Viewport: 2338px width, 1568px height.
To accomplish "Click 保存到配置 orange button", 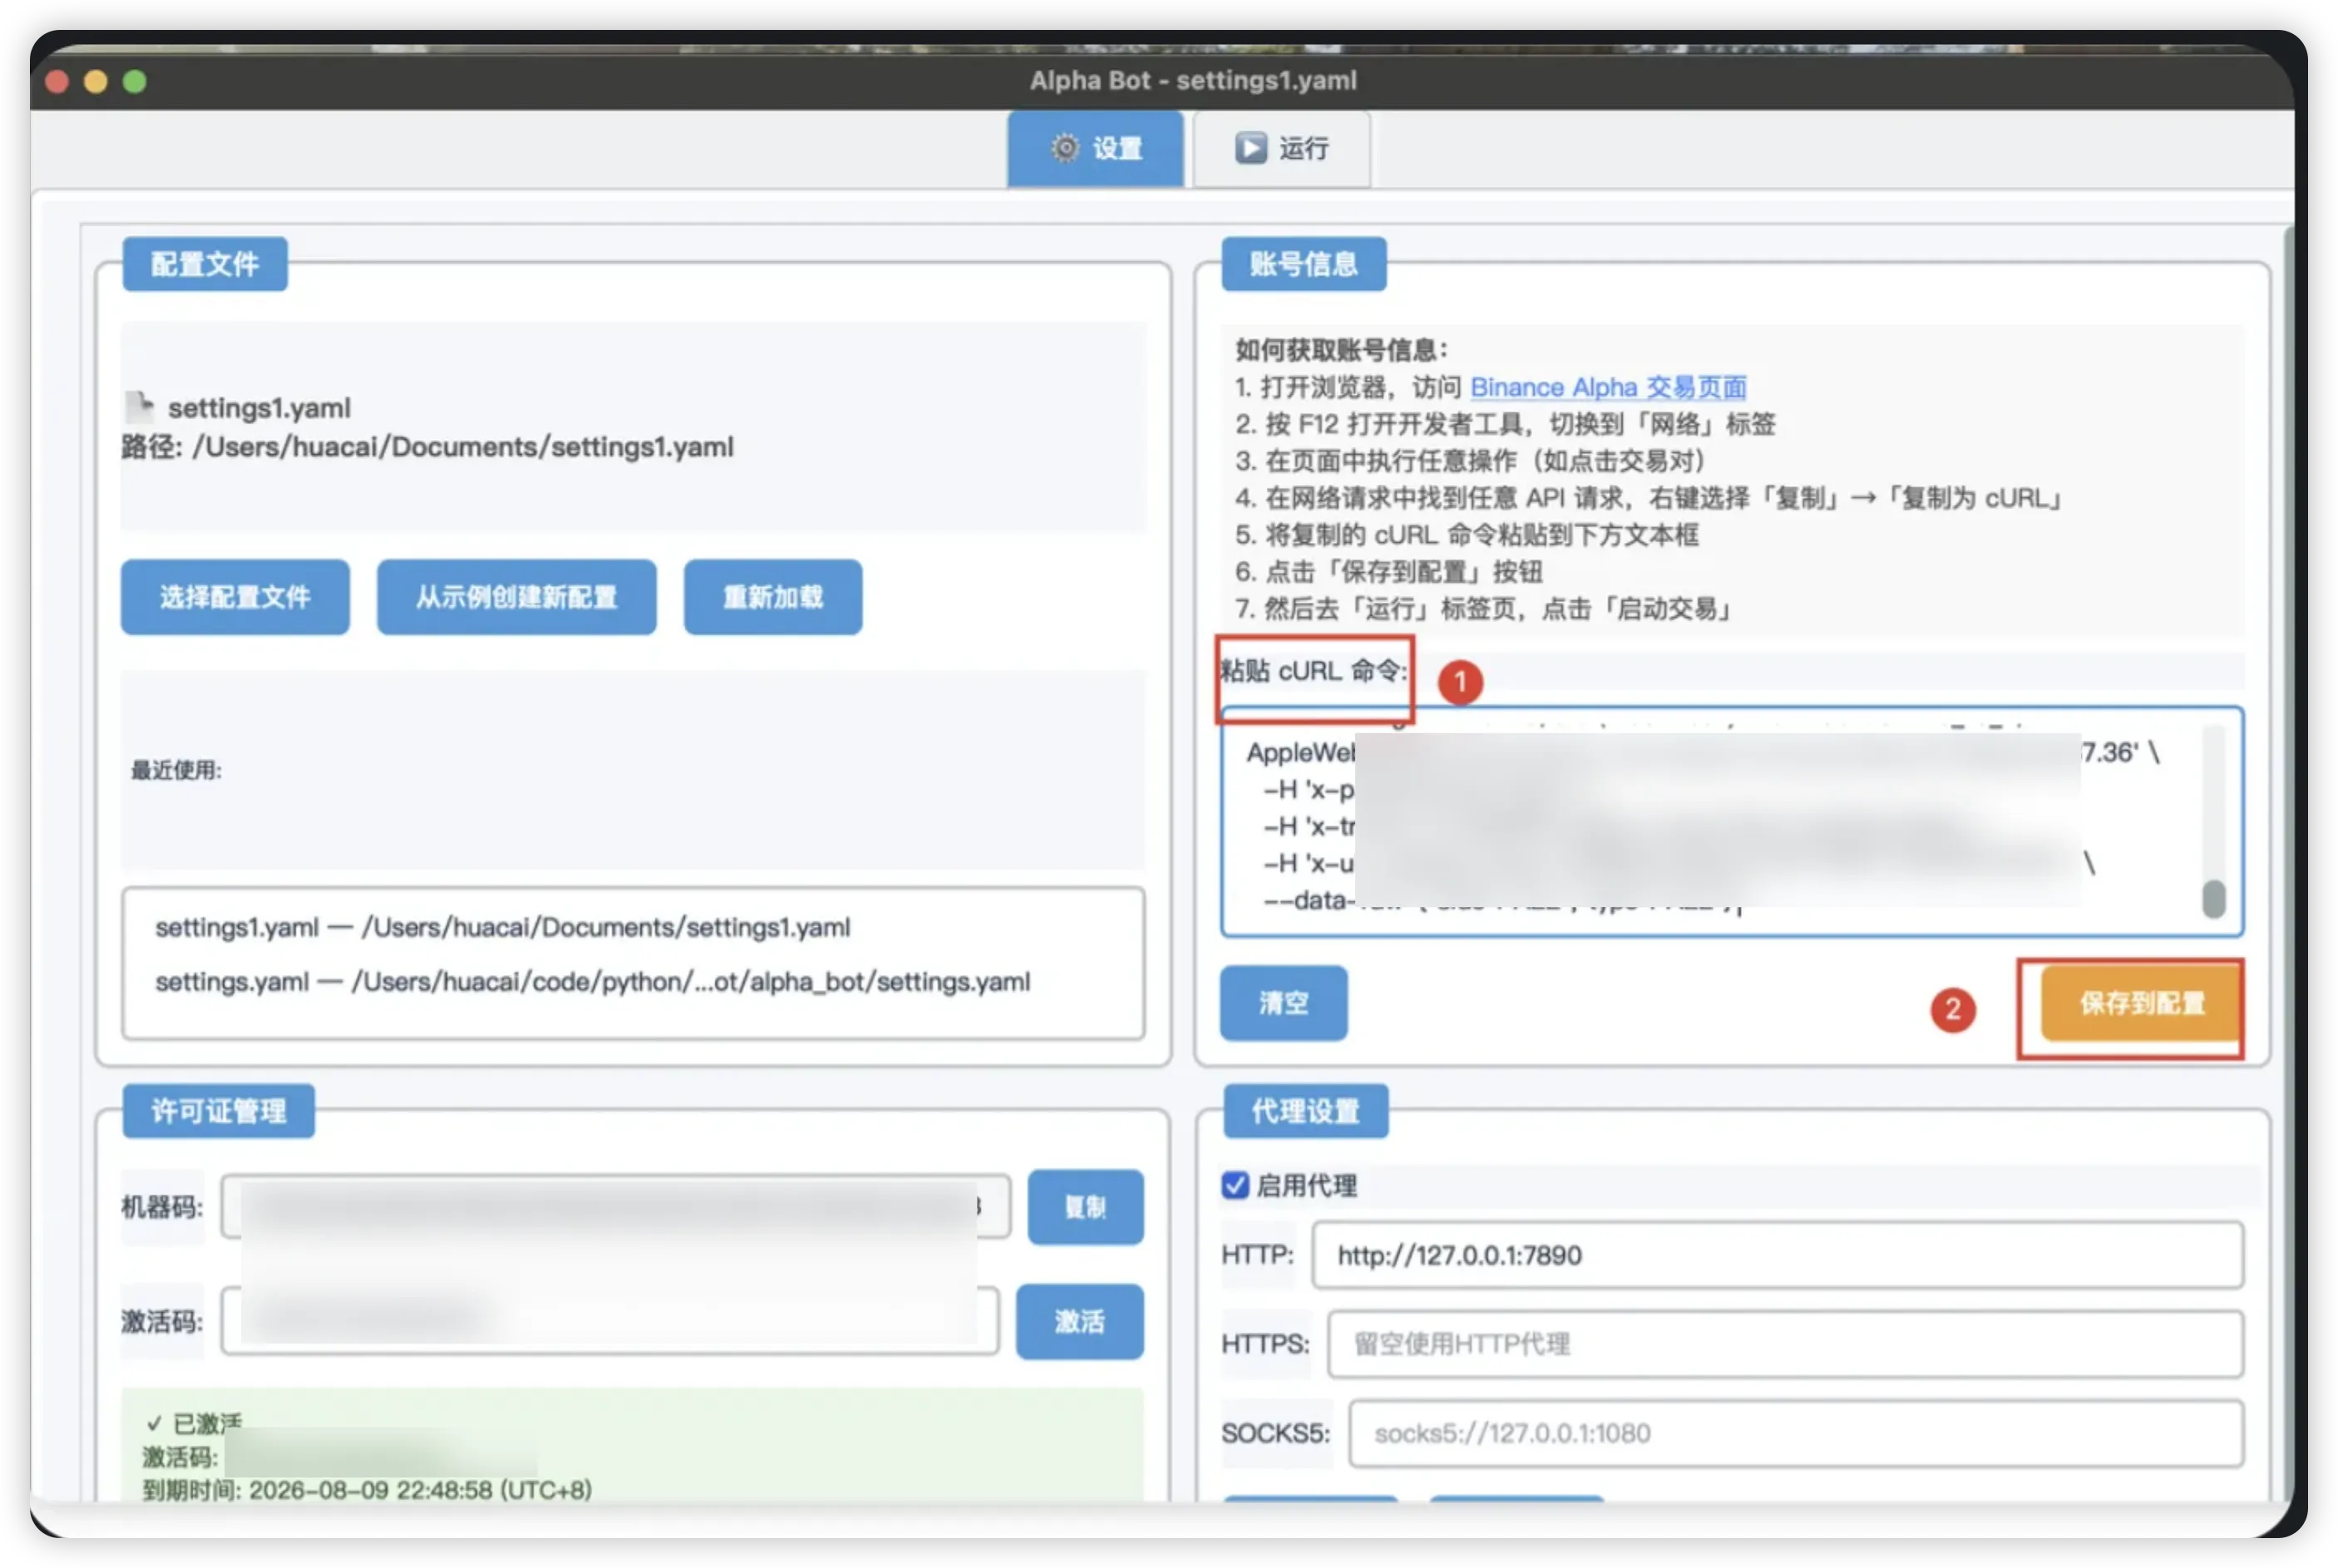I will [2140, 1003].
